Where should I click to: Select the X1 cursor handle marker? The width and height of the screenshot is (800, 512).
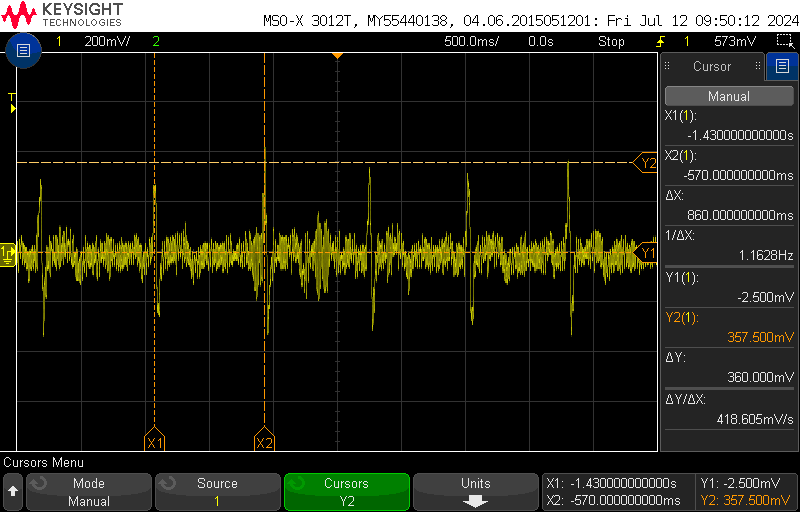point(154,440)
